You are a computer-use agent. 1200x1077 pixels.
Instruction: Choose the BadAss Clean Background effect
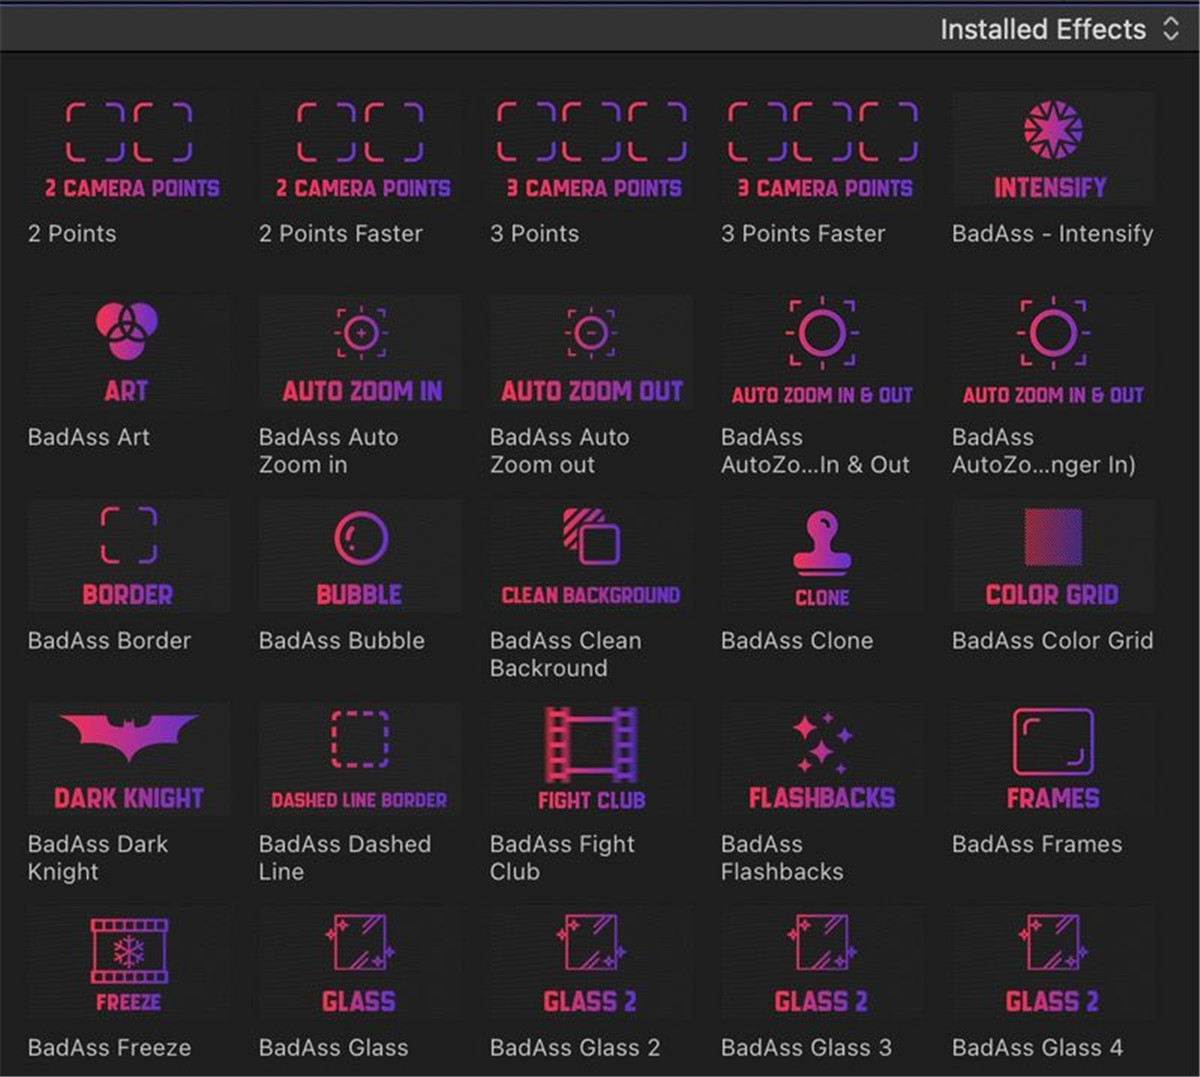(591, 556)
